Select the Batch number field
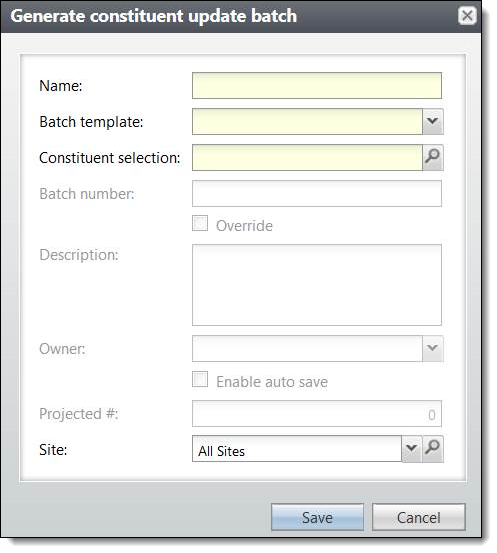Image resolution: width=497 pixels, height=553 pixels. click(317, 194)
